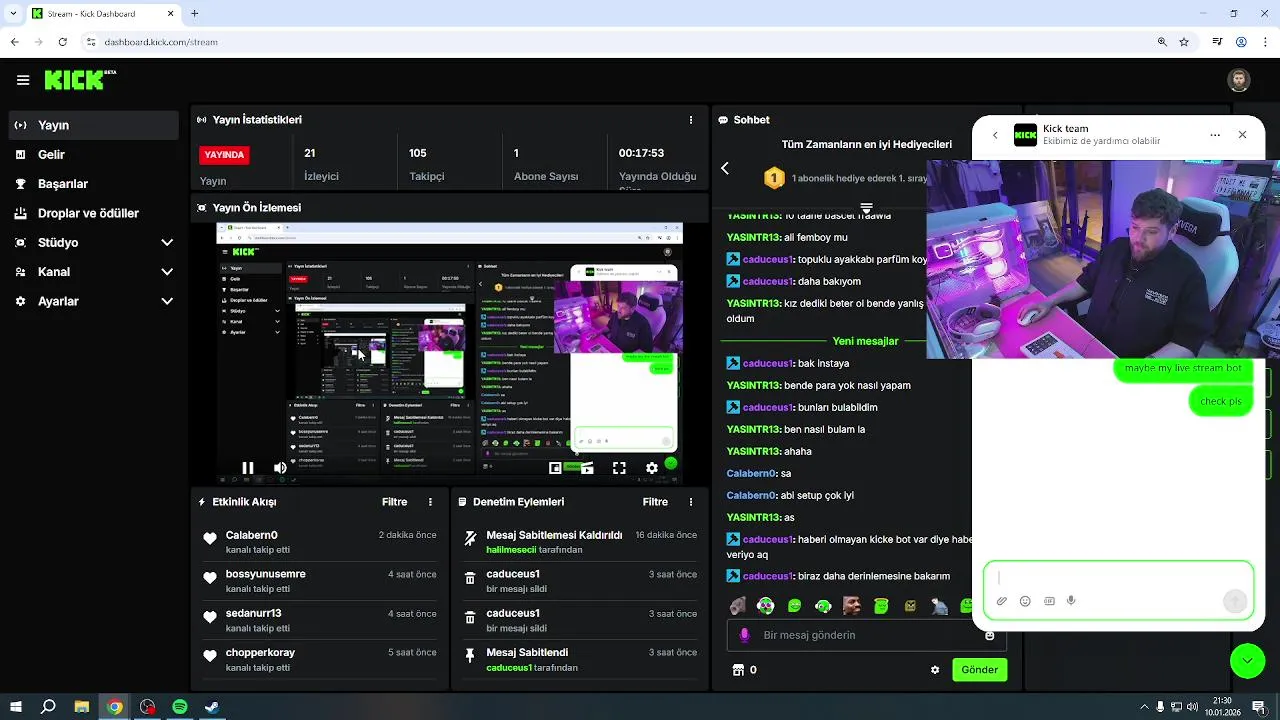Screen dimensions: 1280x720
Task: Jump to Yeni mesajlar divider
Action: (865, 341)
